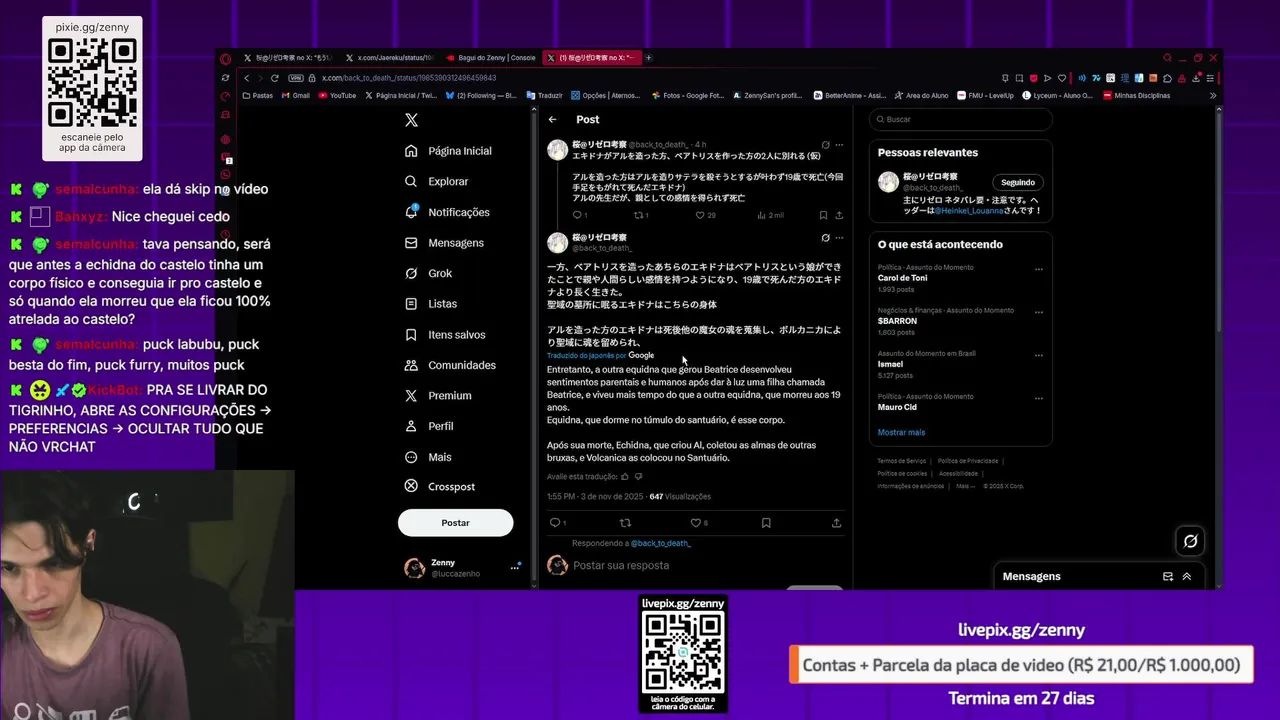This screenshot has width=1280, height=720.
Task: Click the back arrow beside Post
Action: [x=552, y=119]
